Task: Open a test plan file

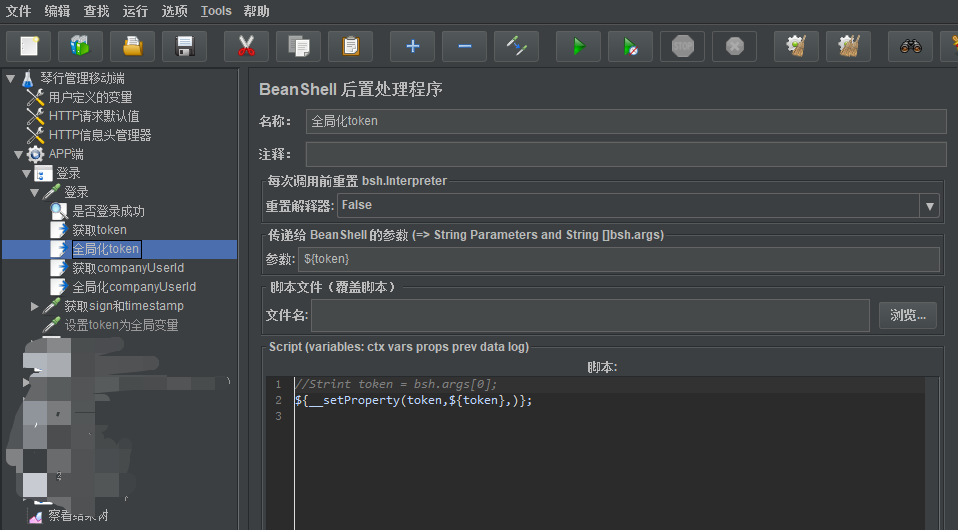Action: pos(132,46)
